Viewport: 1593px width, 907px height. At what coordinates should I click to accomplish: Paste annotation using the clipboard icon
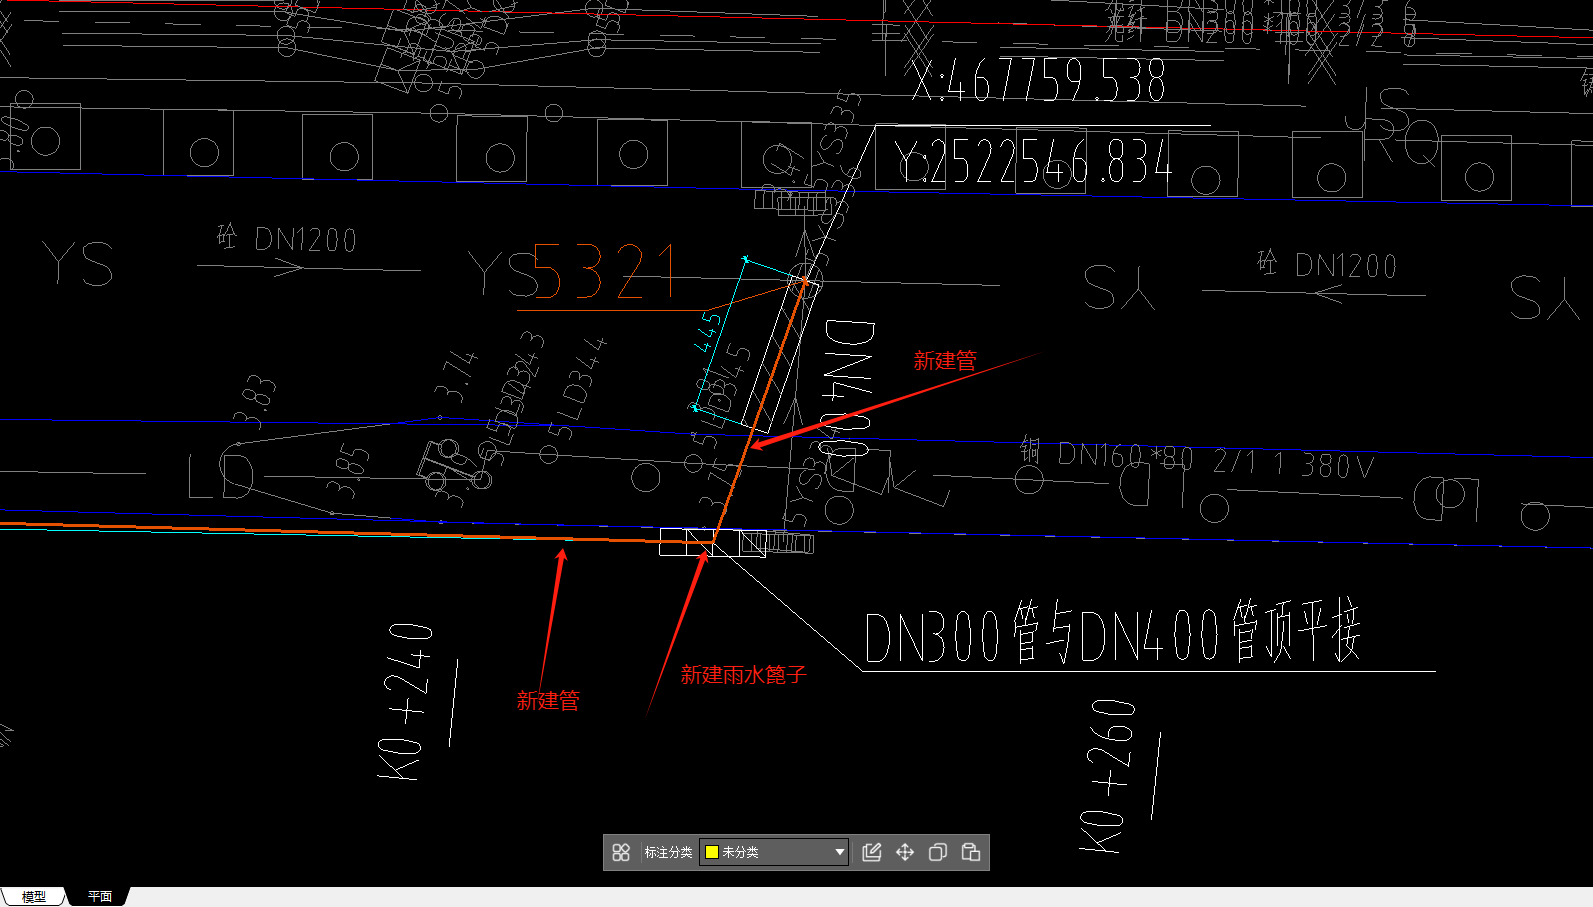(x=971, y=852)
